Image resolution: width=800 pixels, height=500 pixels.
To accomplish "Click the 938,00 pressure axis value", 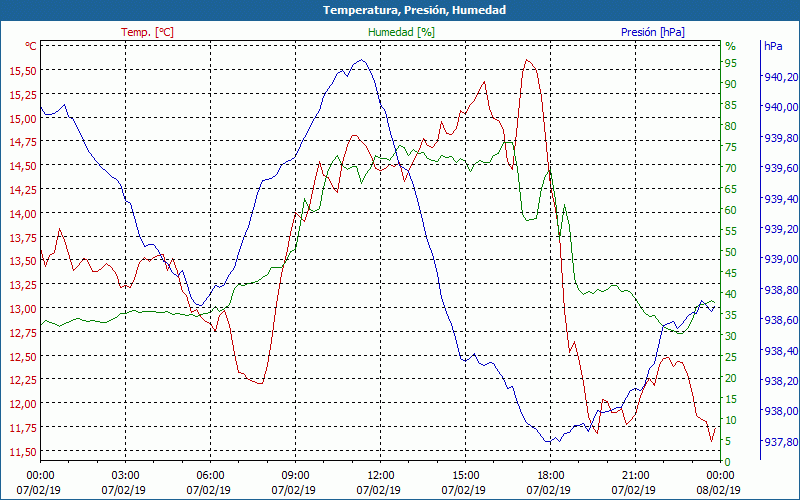I will (779, 411).
